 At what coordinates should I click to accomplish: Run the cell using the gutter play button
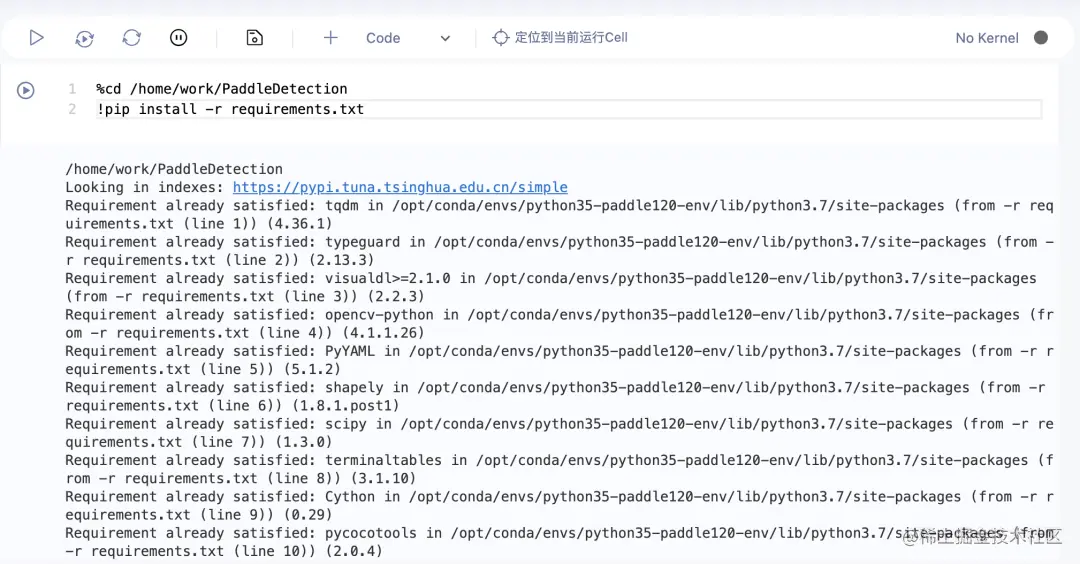pyautogui.click(x=25, y=90)
